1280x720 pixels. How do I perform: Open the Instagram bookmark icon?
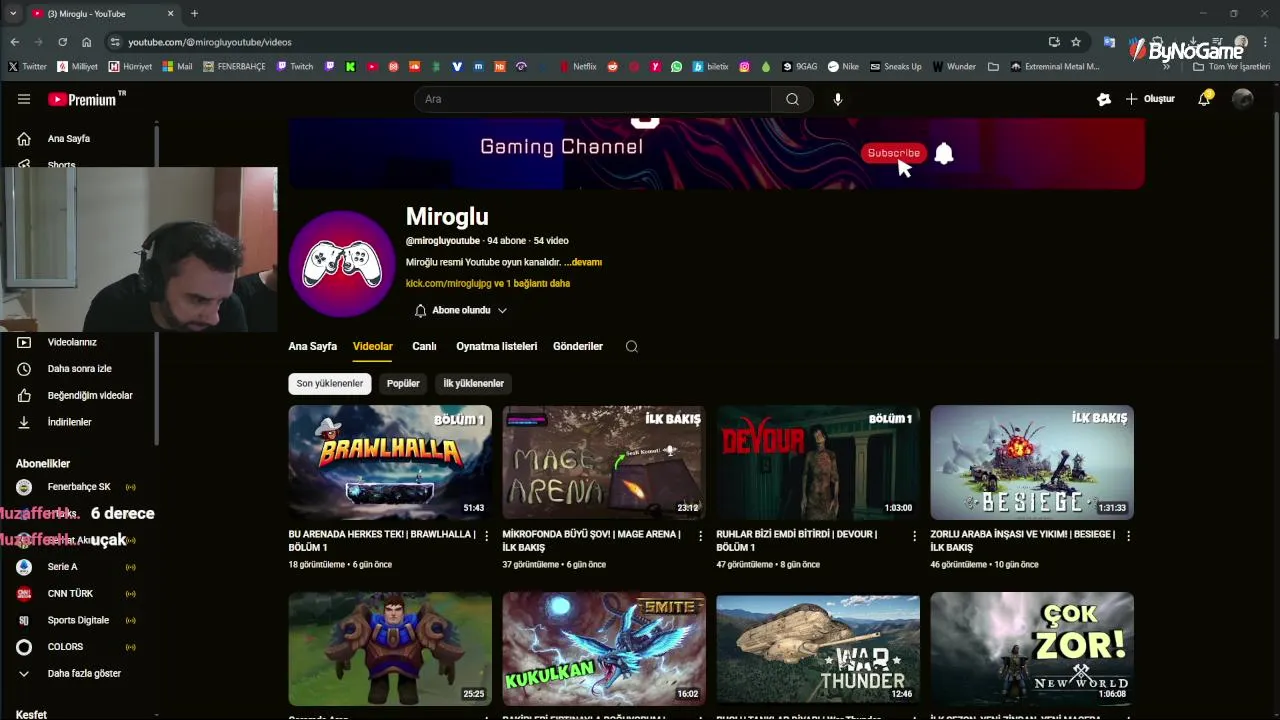(744, 67)
